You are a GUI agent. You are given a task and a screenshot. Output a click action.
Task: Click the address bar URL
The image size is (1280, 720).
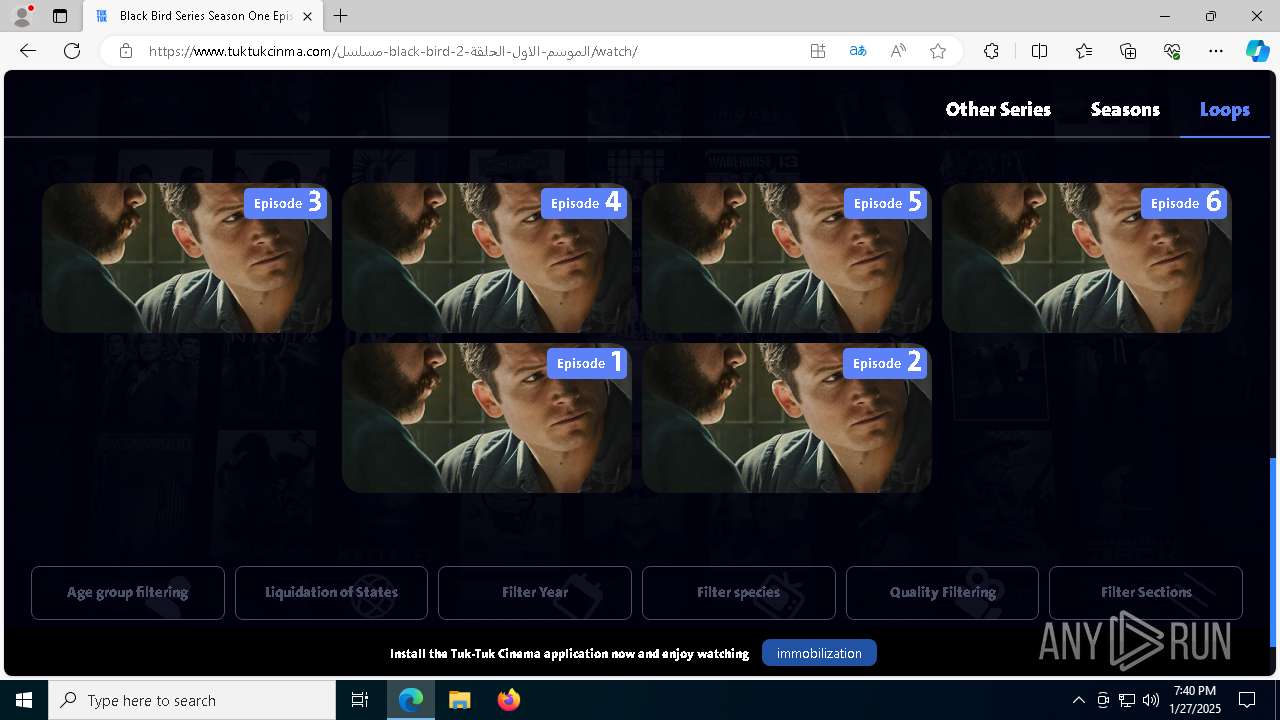[393, 51]
